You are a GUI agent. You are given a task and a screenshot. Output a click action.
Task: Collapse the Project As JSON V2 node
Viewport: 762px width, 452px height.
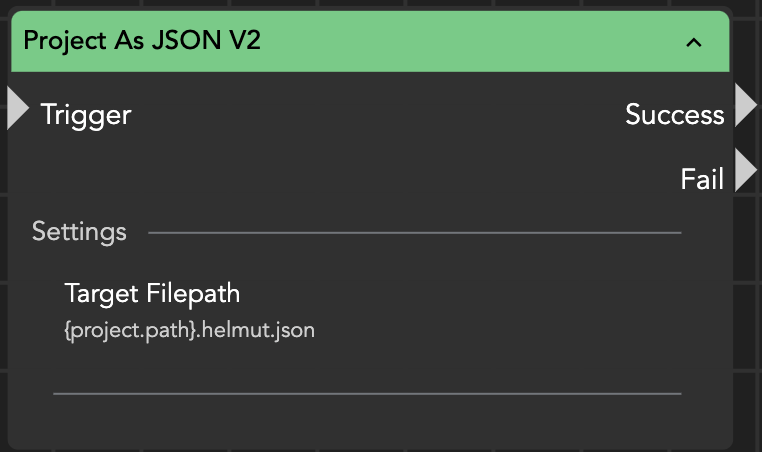693,42
